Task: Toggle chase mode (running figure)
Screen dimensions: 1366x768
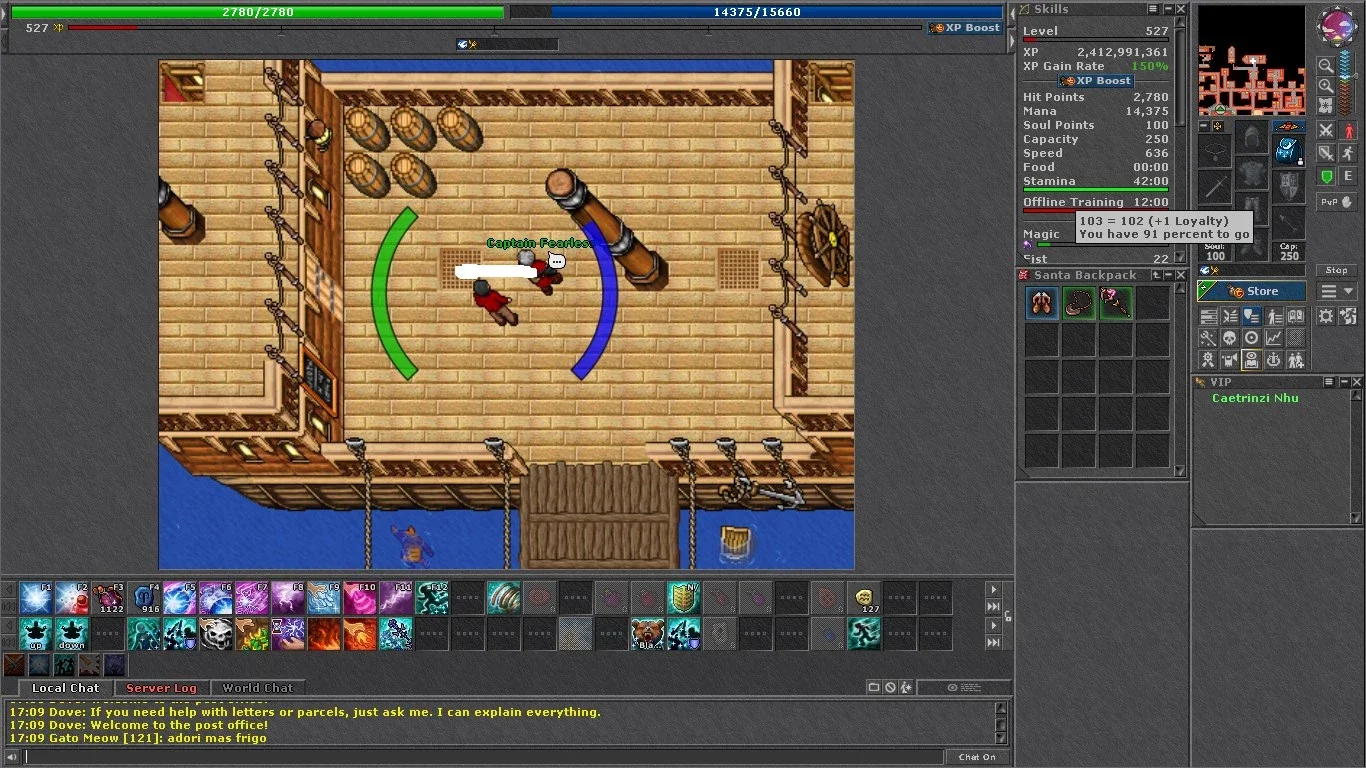Action: click(1348, 153)
